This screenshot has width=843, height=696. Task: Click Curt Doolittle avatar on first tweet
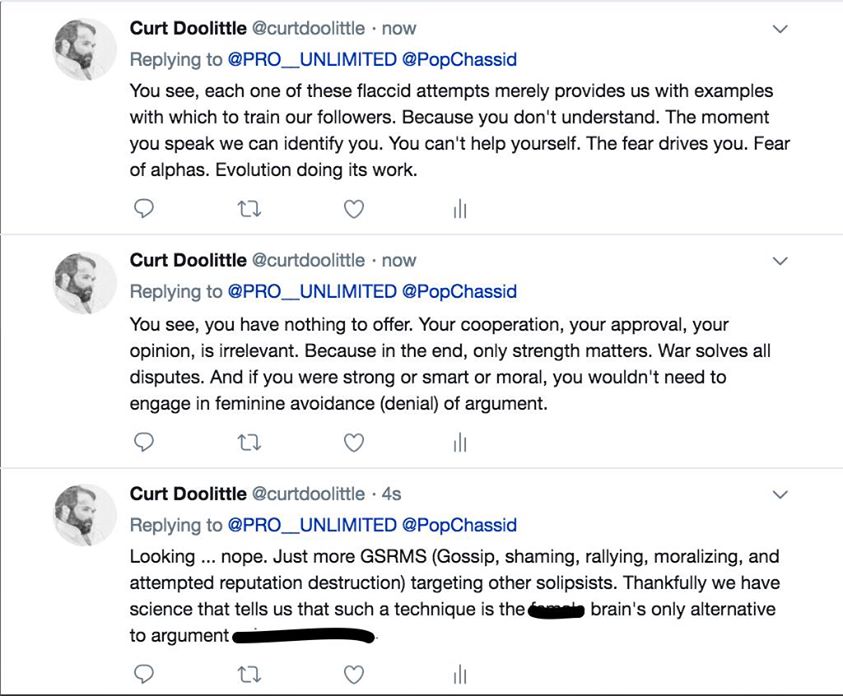(85, 50)
